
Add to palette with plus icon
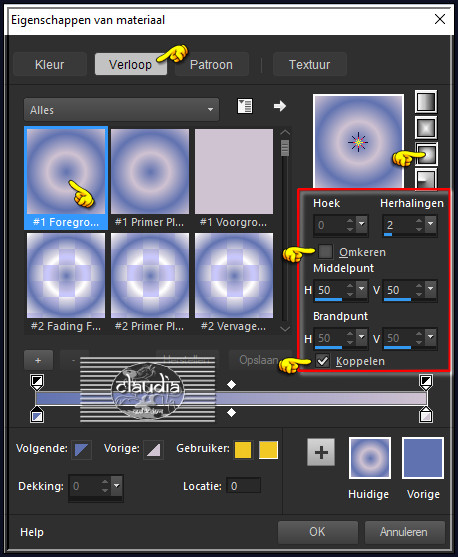[x=321, y=452]
